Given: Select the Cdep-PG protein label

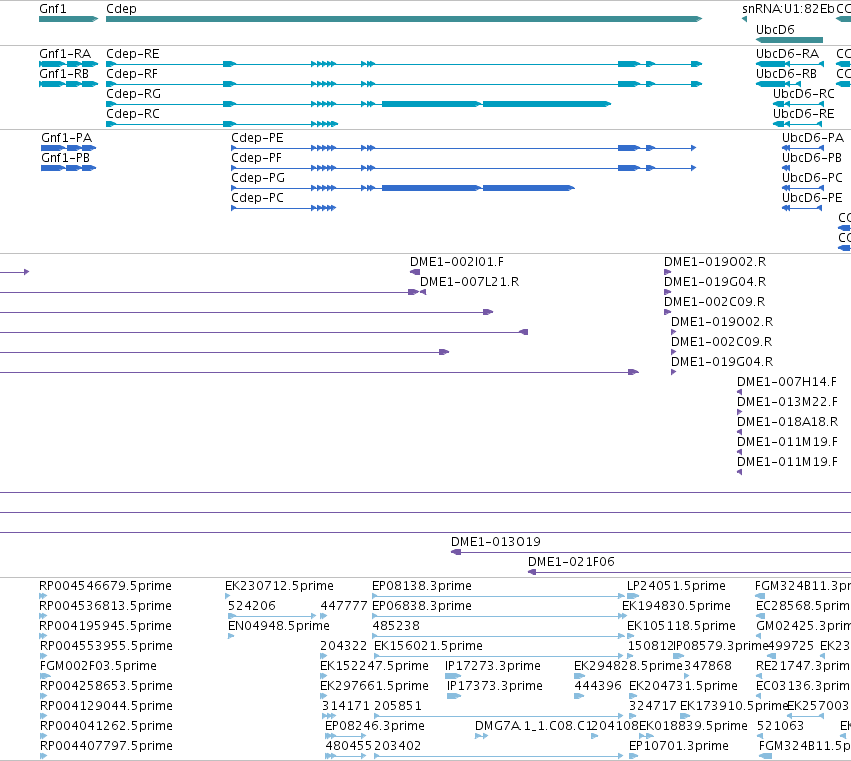Looking at the screenshot, I should point(258,177).
